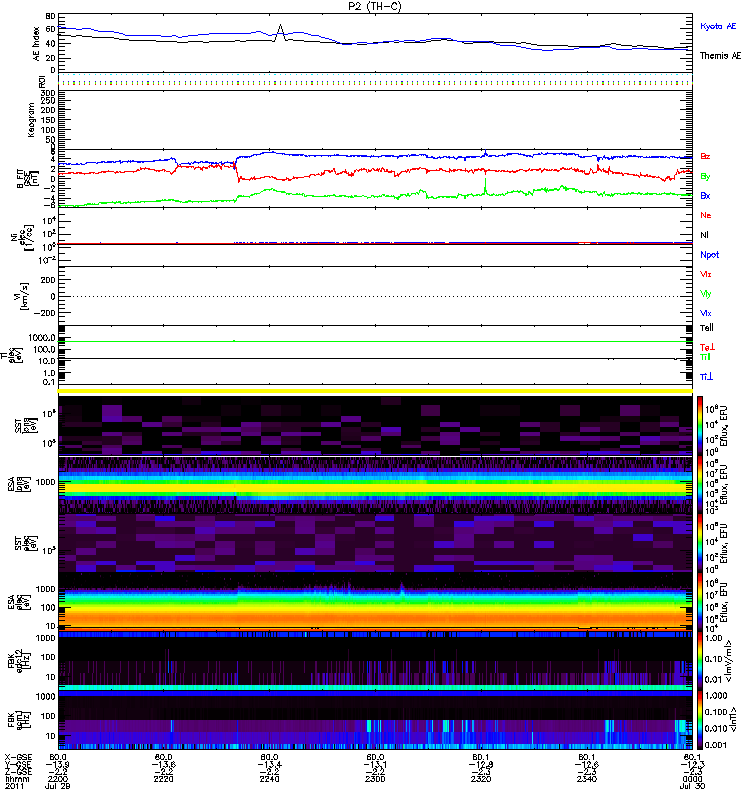750x800 pixels.
Task: Click the red Te perpendicular legend label
Action: (707, 347)
